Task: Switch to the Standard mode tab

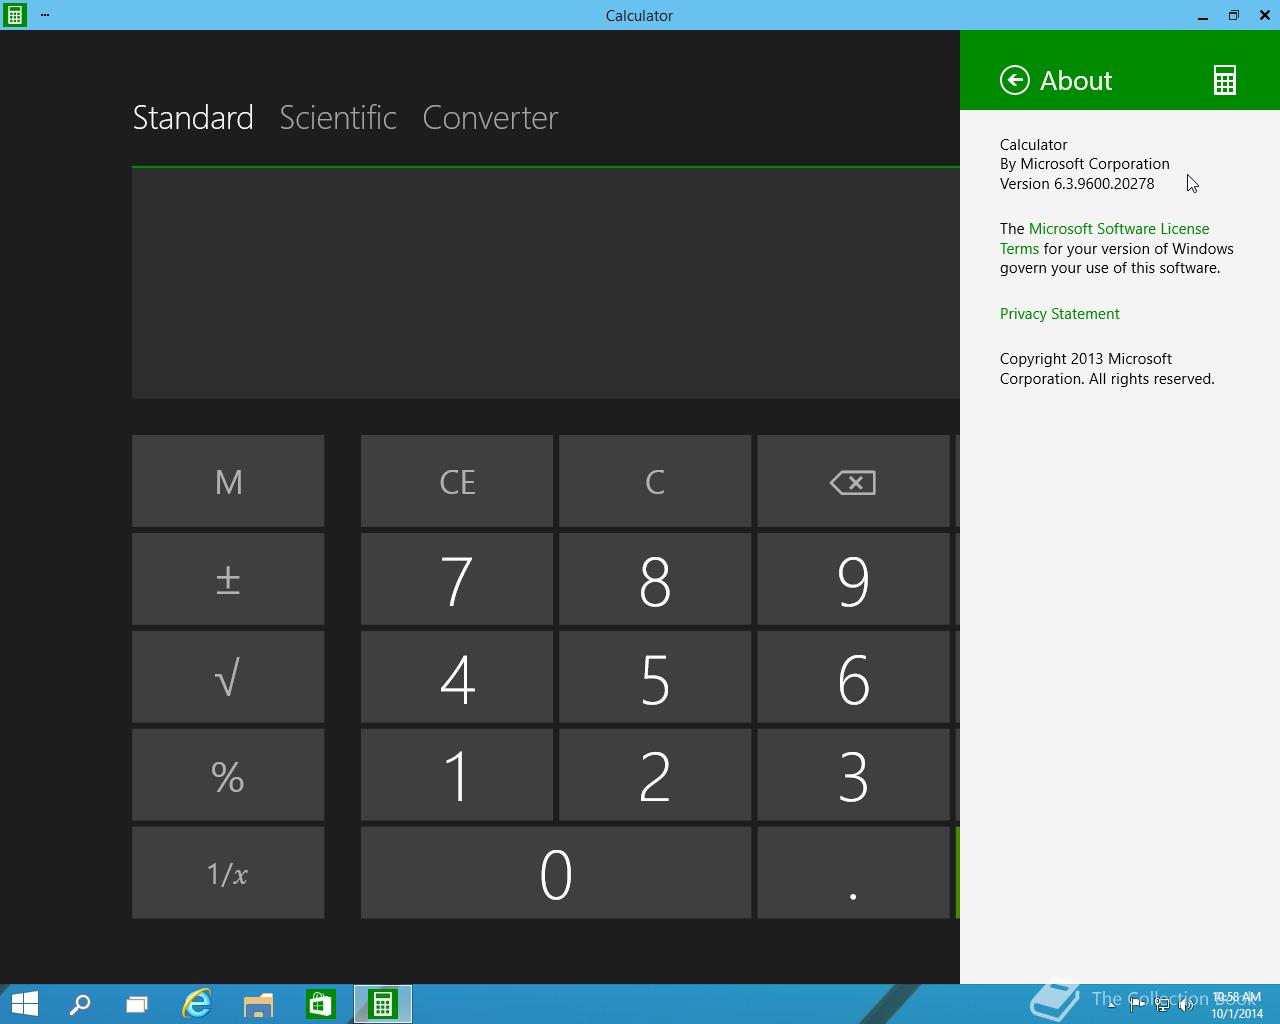Action: pos(193,117)
